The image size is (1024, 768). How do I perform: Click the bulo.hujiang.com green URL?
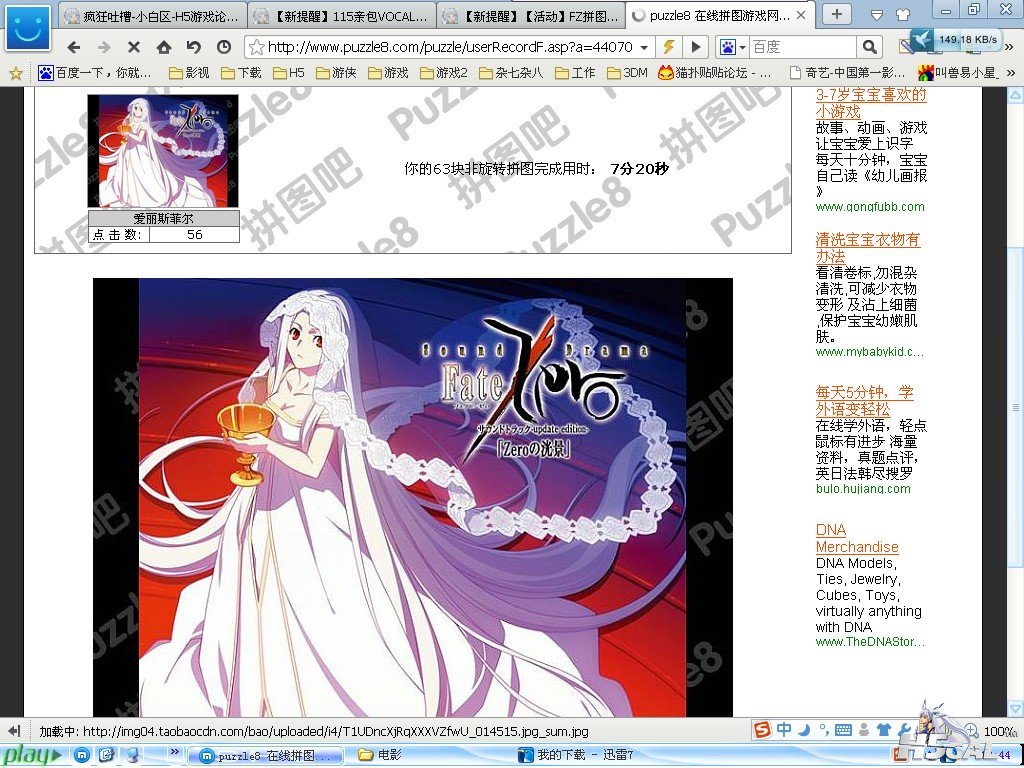[863, 489]
